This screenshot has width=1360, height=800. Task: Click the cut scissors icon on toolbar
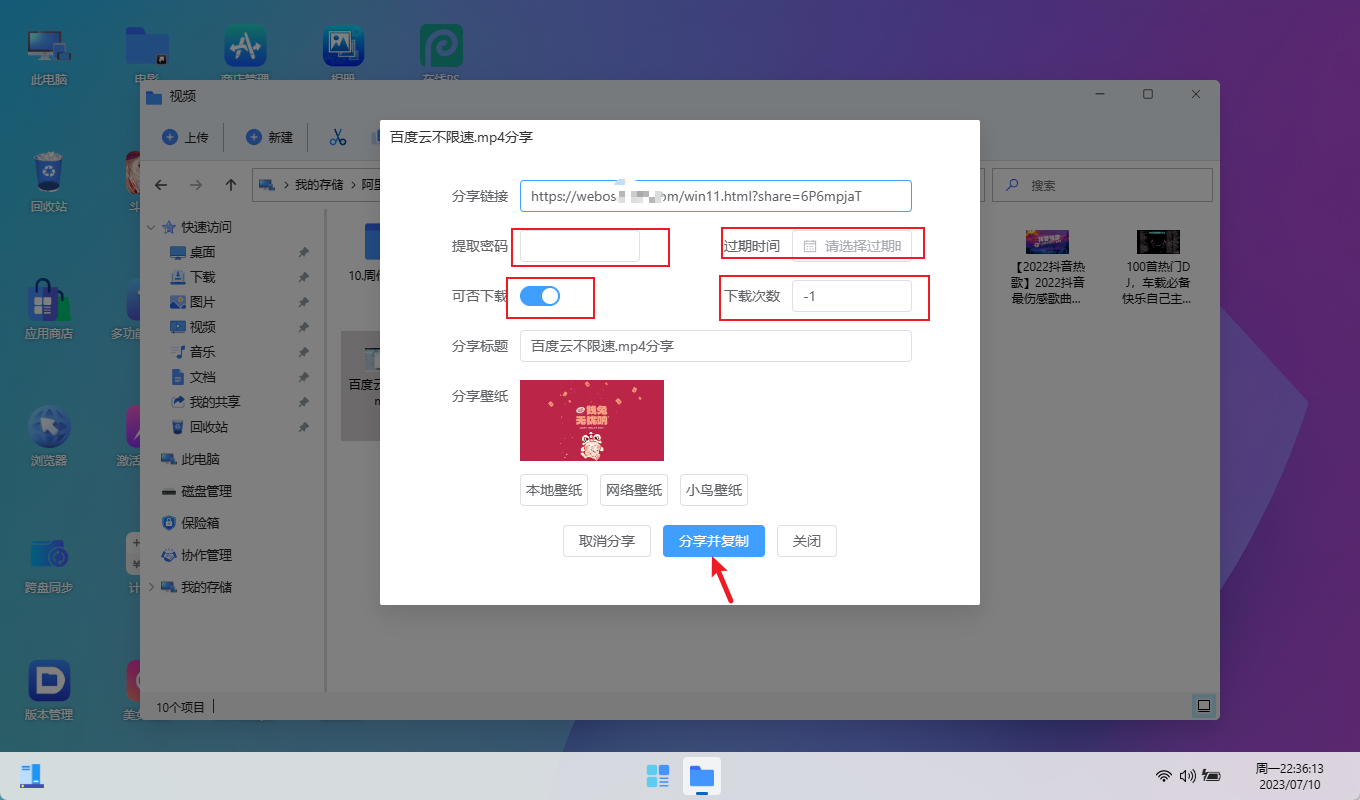coord(337,137)
